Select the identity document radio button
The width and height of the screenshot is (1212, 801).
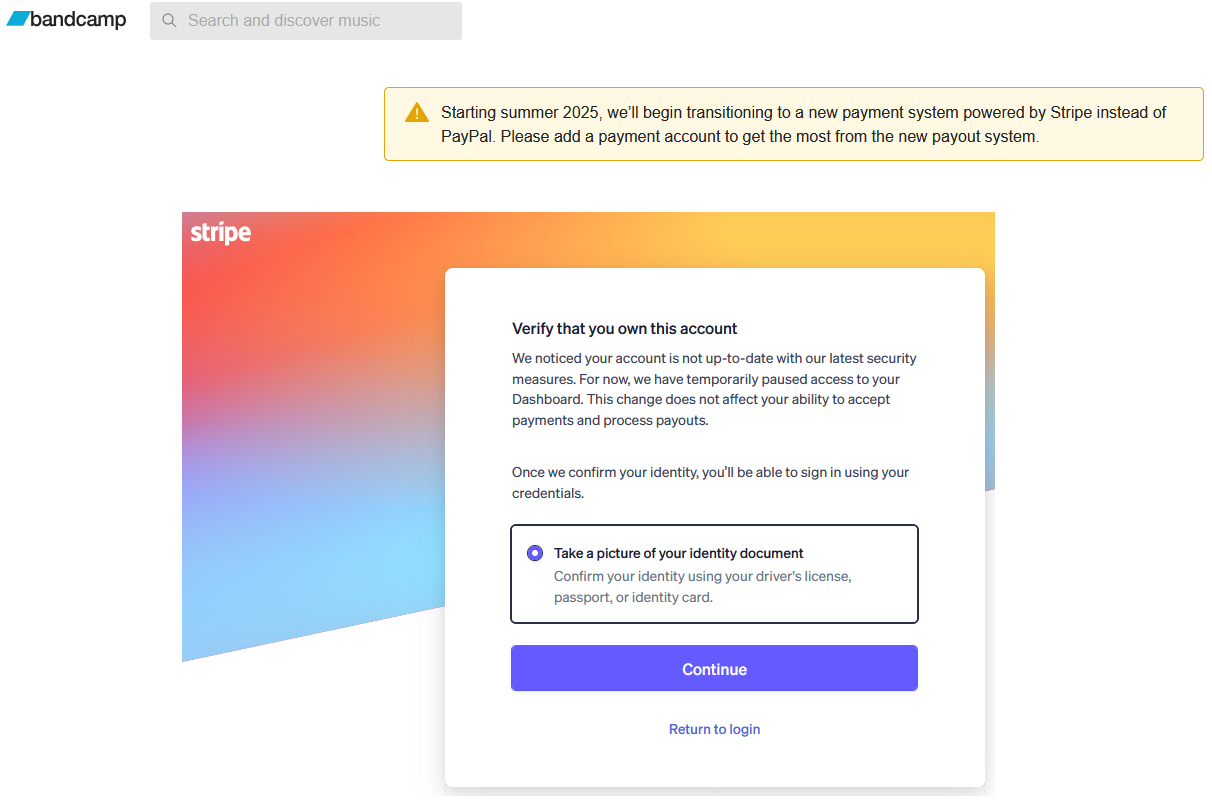click(535, 553)
